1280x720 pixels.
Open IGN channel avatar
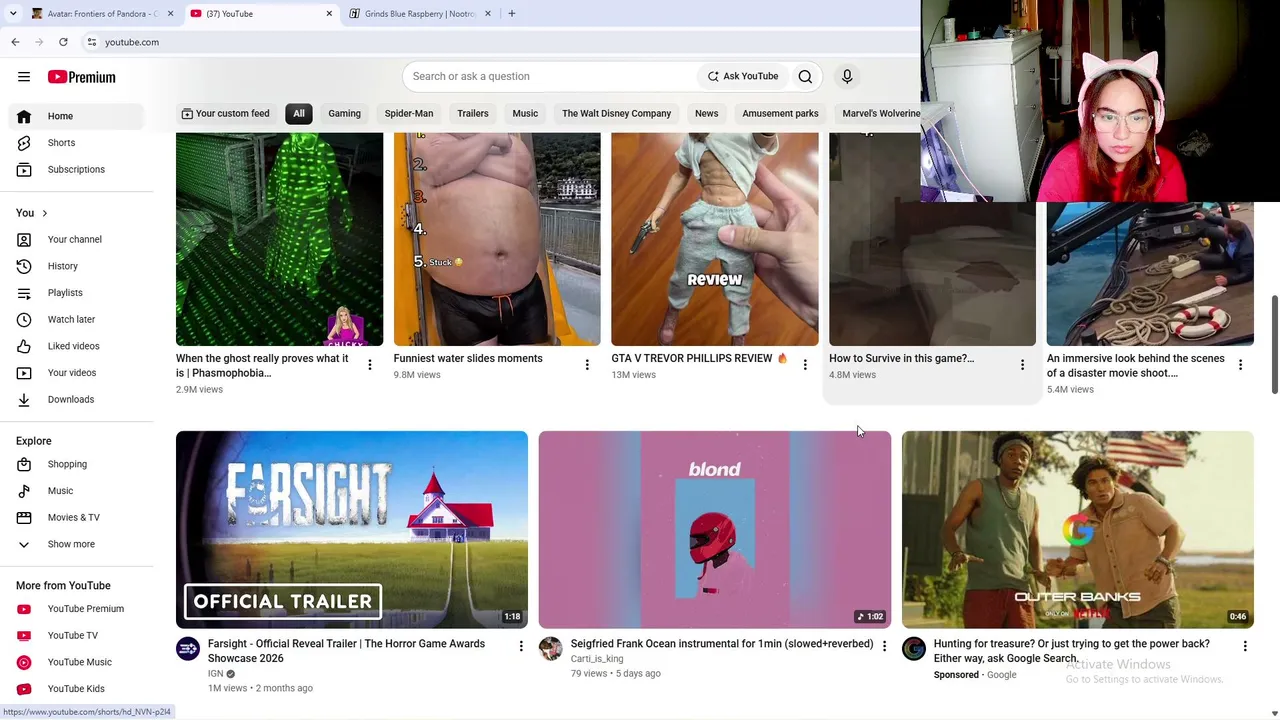pyautogui.click(x=188, y=649)
